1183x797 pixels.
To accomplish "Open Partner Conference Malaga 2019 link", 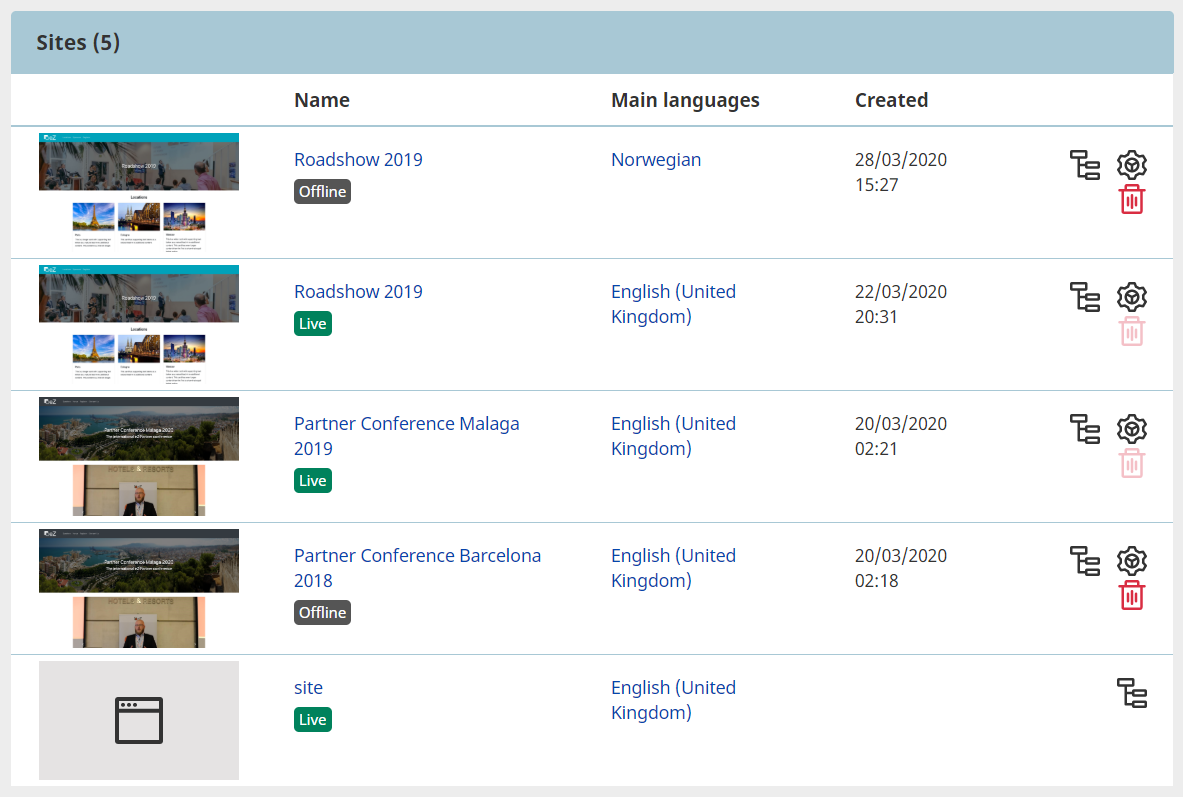I will coord(407,436).
